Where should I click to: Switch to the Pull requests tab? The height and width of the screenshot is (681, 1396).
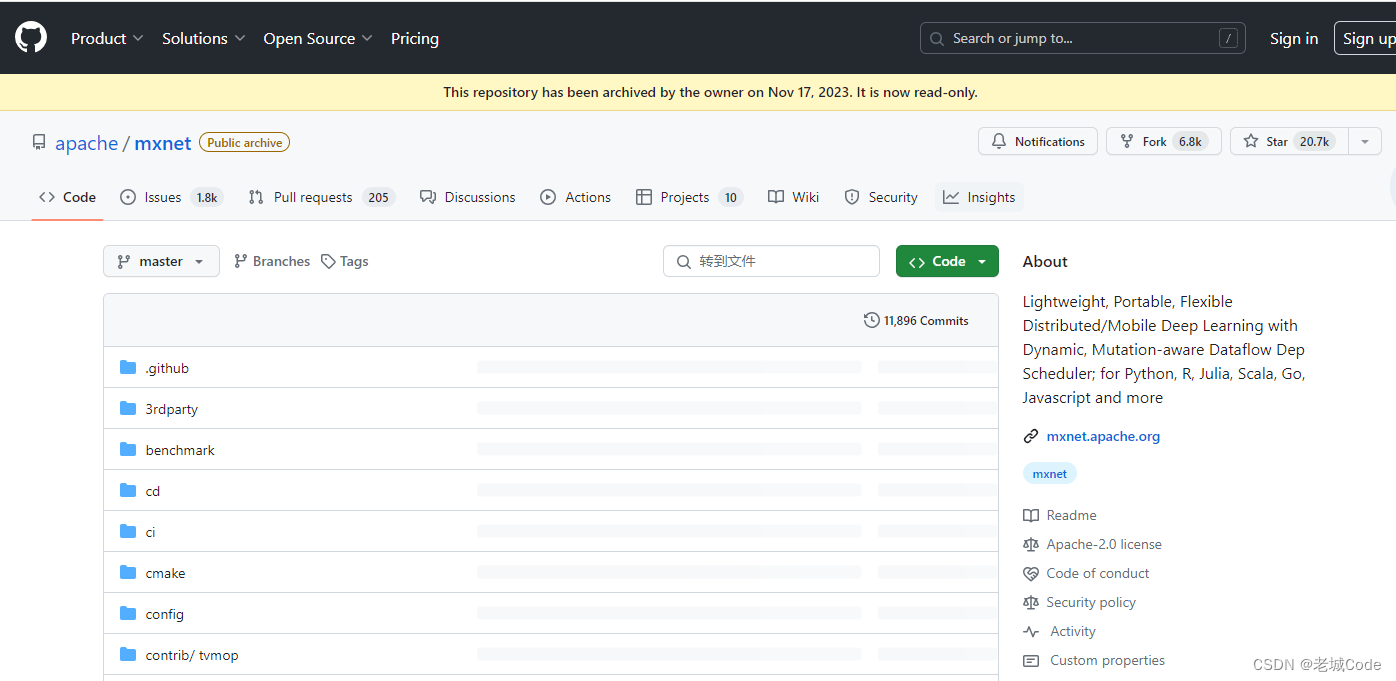coord(321,197)
